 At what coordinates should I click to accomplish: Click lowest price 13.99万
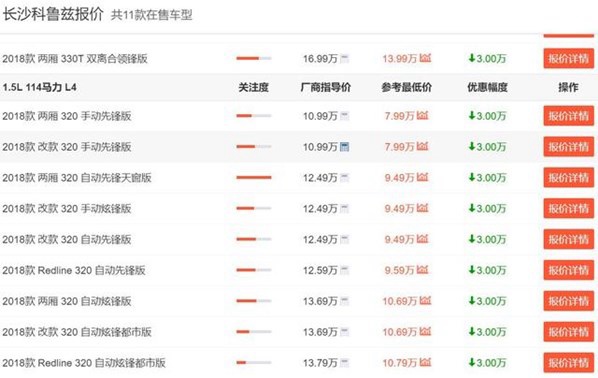click(x=400, y=59)
